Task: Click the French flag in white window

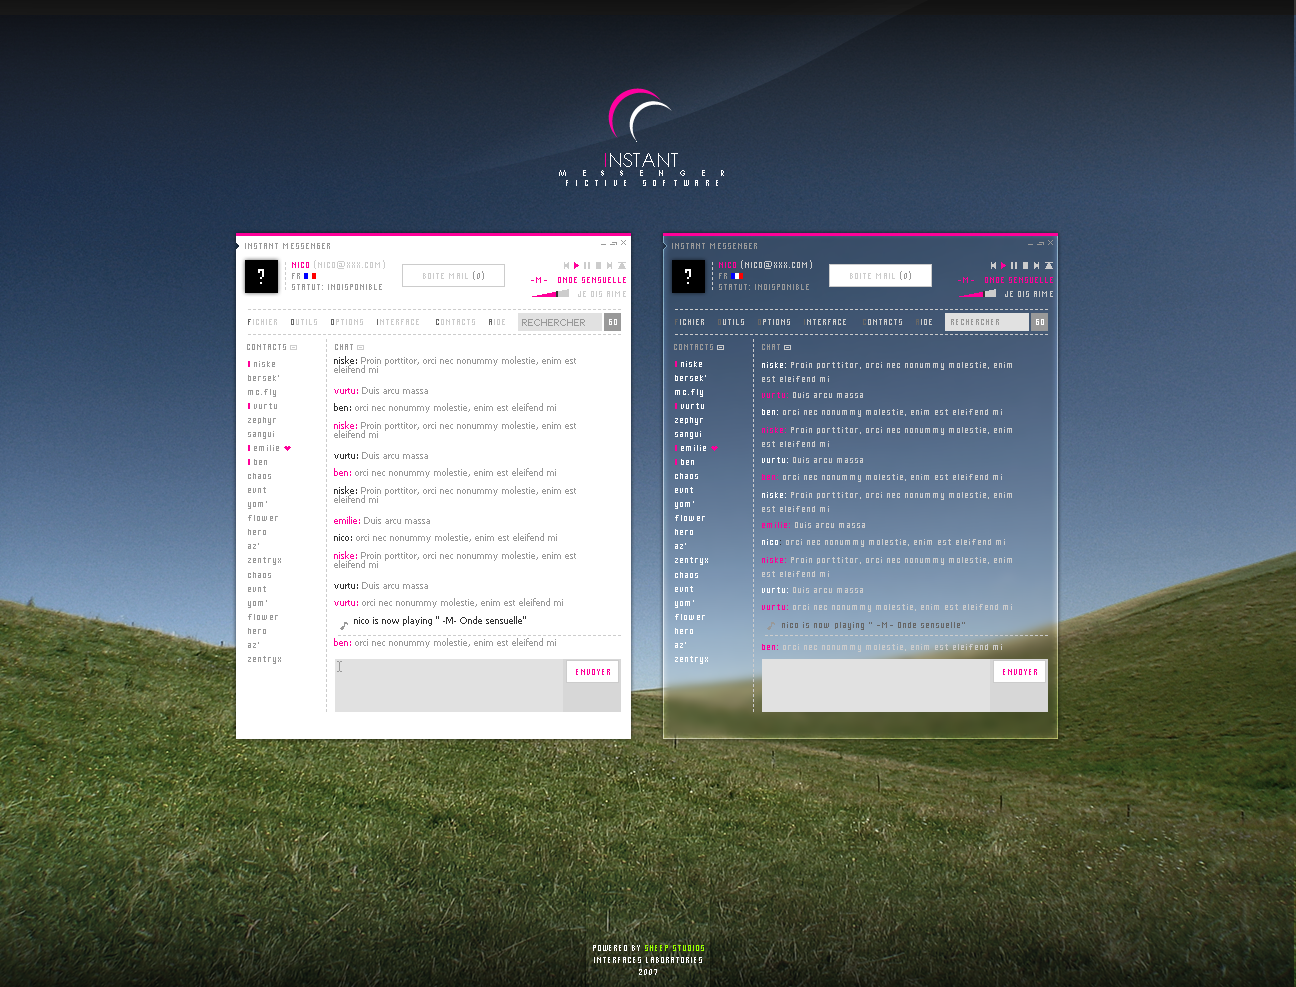Action: 310,276
